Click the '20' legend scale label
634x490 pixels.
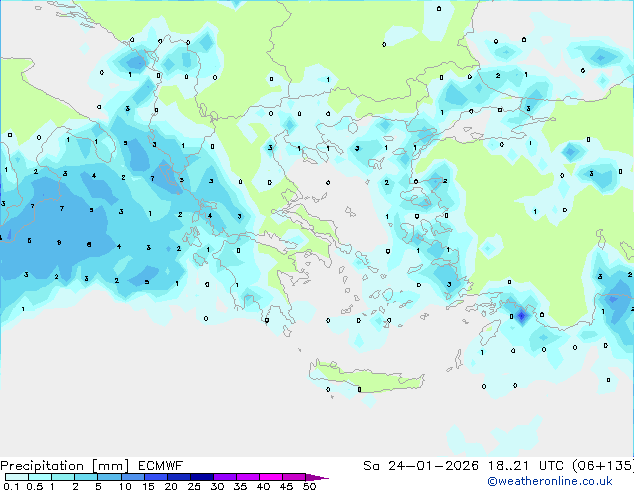point(171,486)
